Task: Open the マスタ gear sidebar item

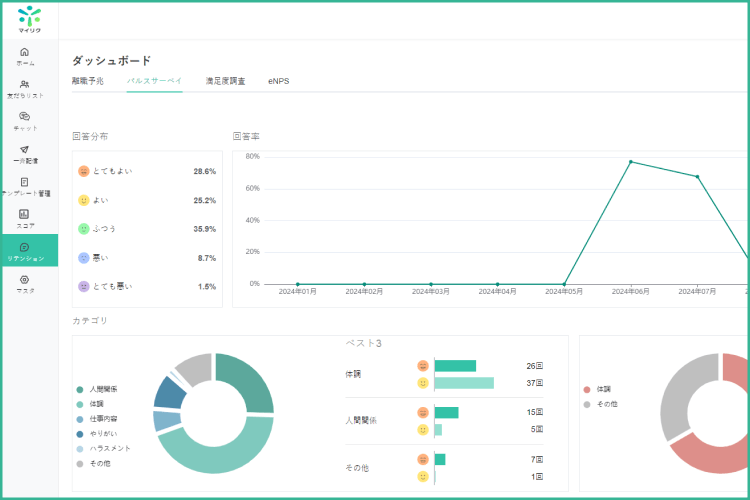Action: pyautogui.click(x=25, y=284)
